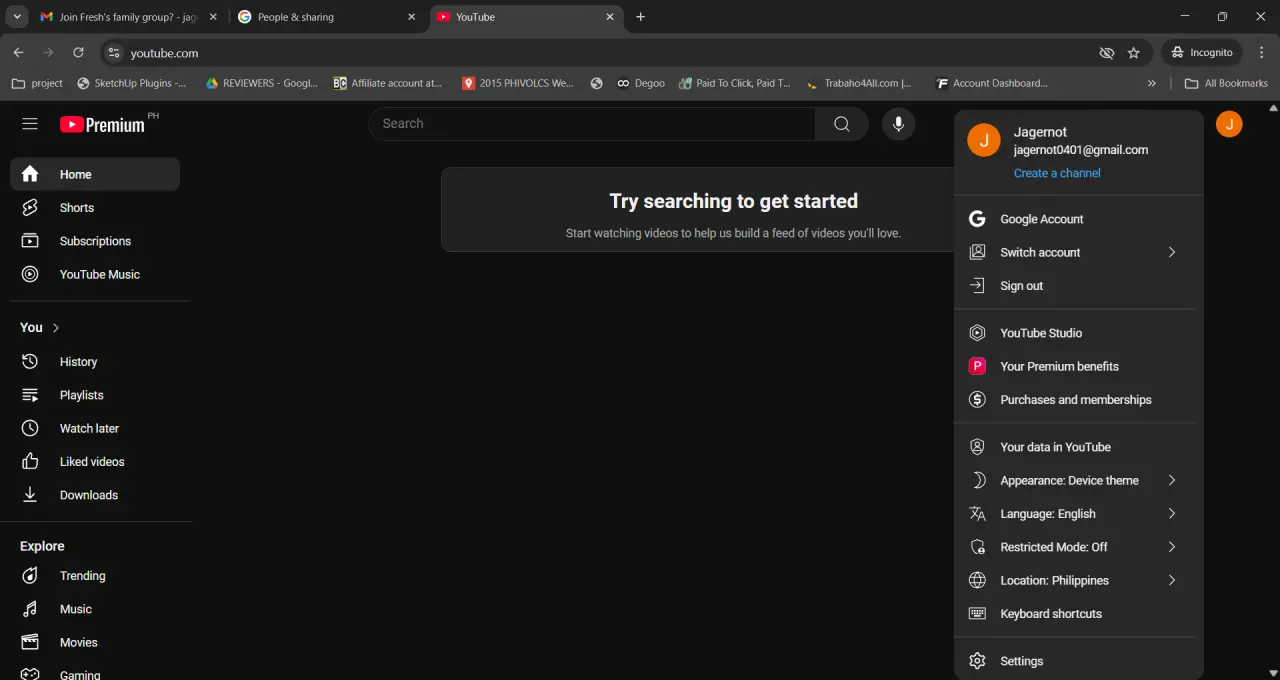
Task: Expand the Appearance: Device theme option
Action: coord(1079,480)
